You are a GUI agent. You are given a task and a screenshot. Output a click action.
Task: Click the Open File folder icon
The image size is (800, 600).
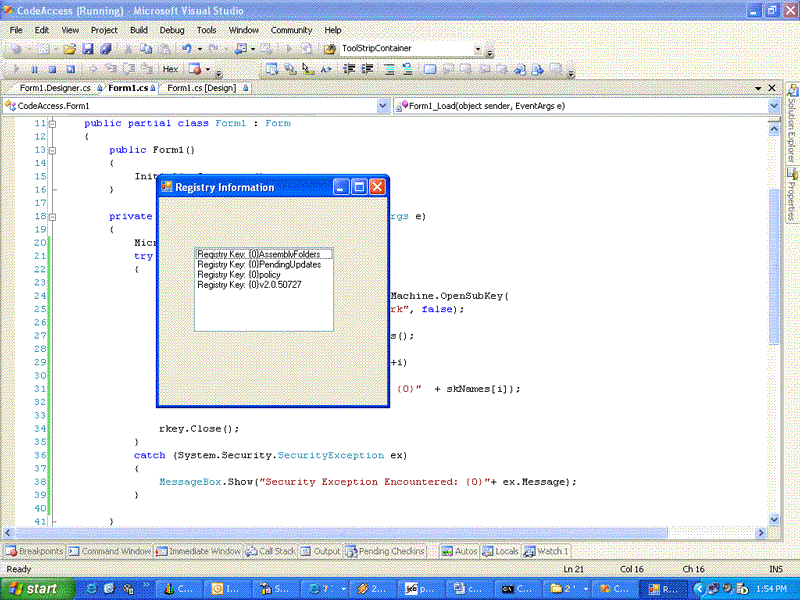(x=70, y=48)
